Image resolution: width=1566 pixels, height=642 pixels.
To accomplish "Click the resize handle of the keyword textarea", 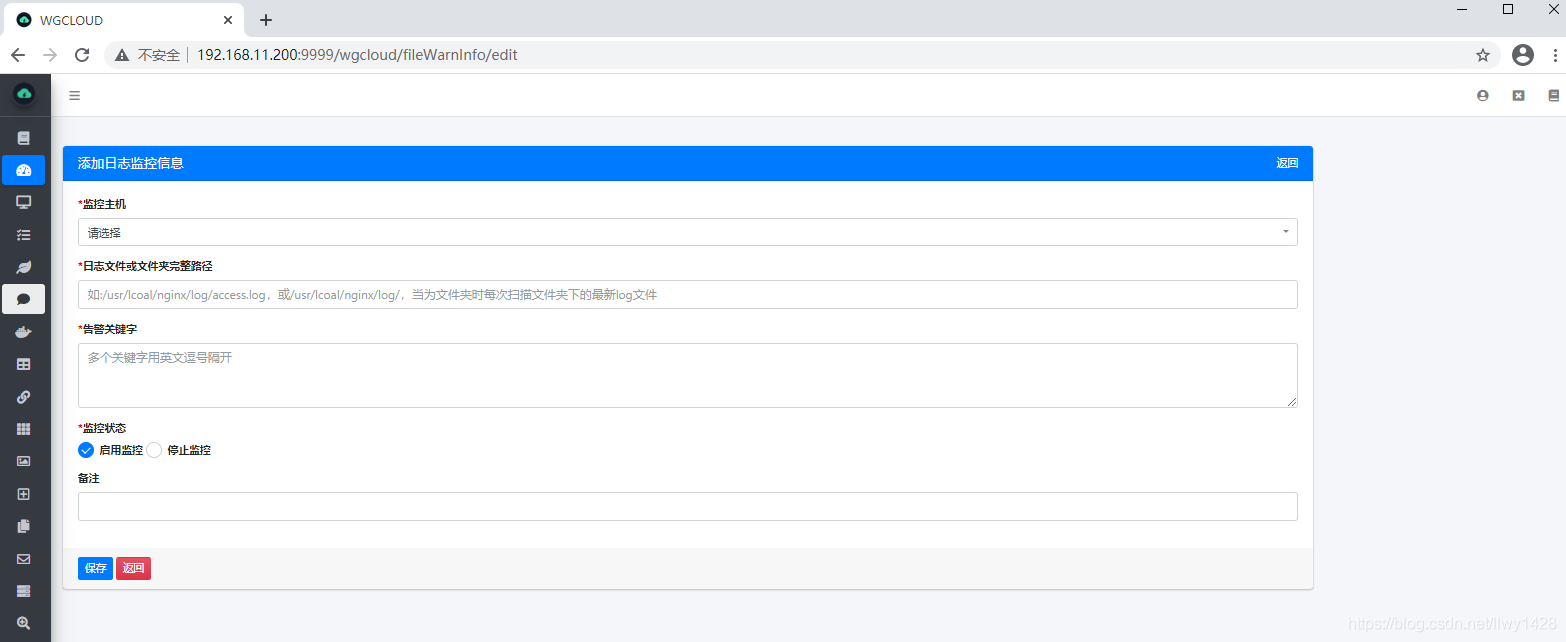I will pyautogui.click(x=1292, y=402).
